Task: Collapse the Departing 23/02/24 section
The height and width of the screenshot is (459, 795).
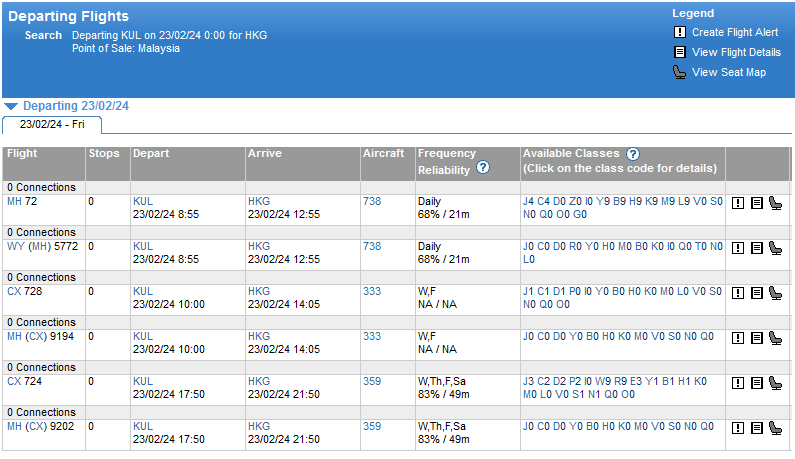Action: tap(11, 106)
